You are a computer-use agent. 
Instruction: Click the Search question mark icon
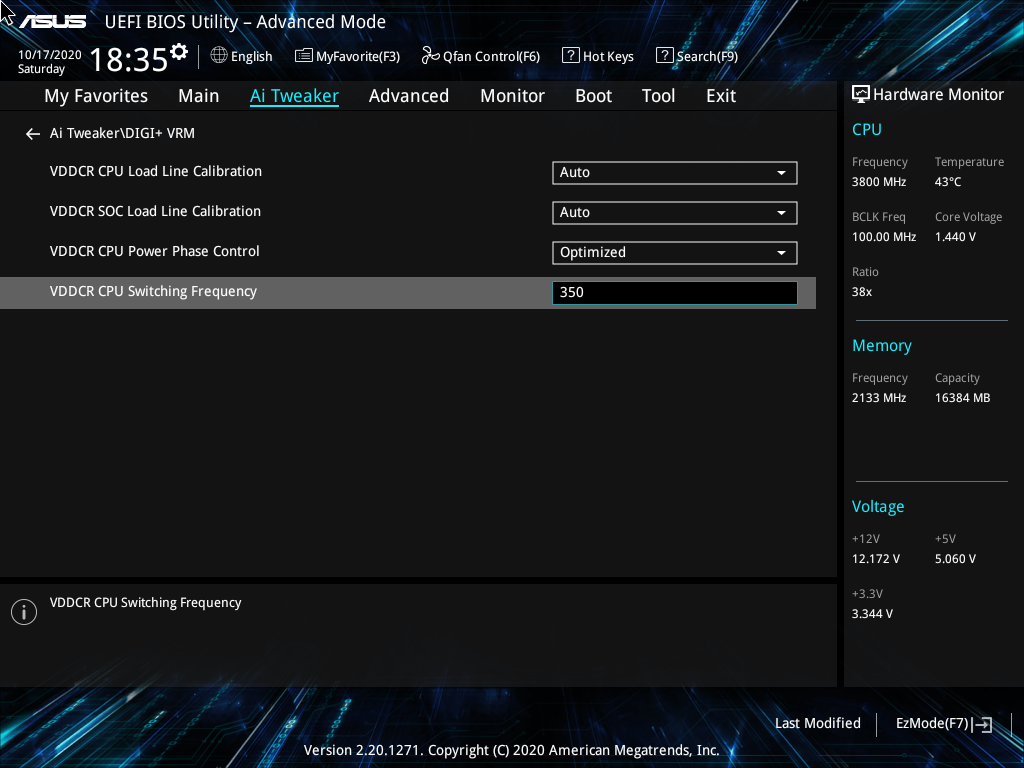(x=664, y=56)
